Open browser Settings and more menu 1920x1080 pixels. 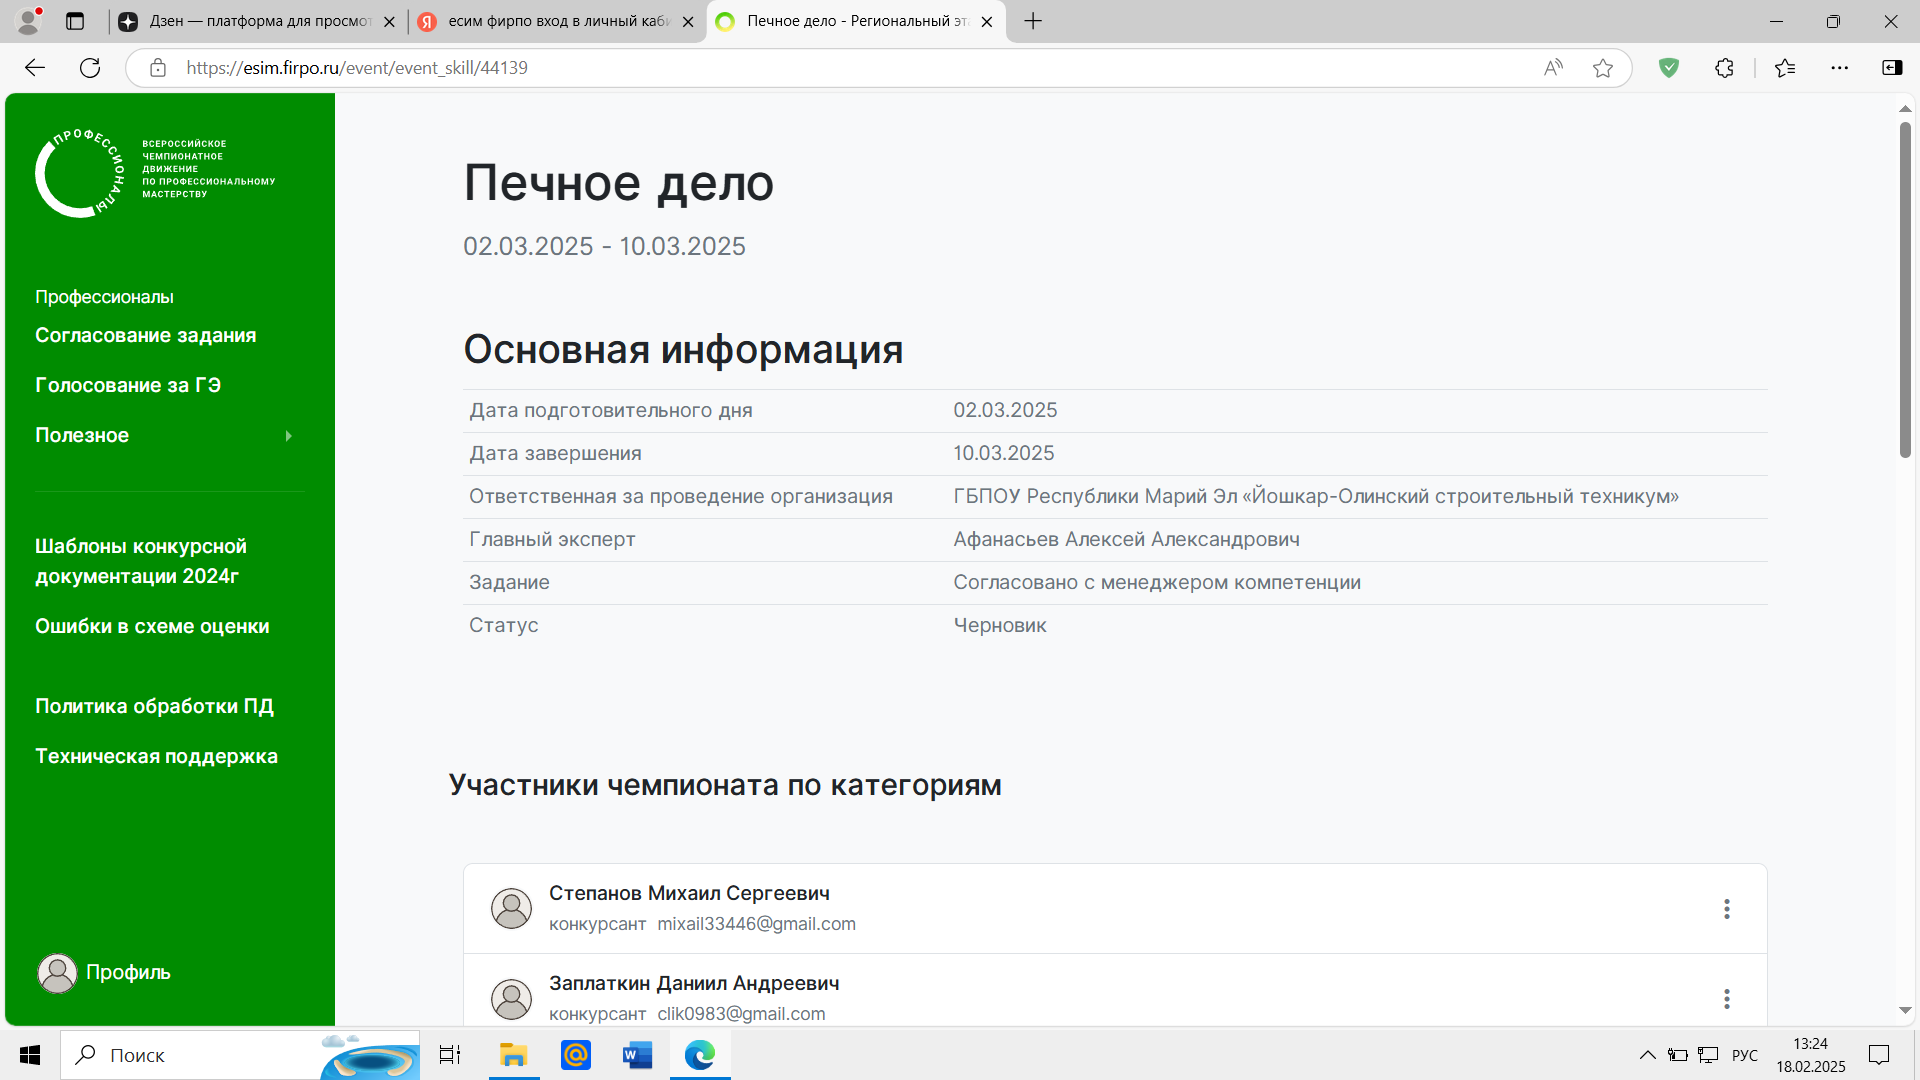[1840, 67]
